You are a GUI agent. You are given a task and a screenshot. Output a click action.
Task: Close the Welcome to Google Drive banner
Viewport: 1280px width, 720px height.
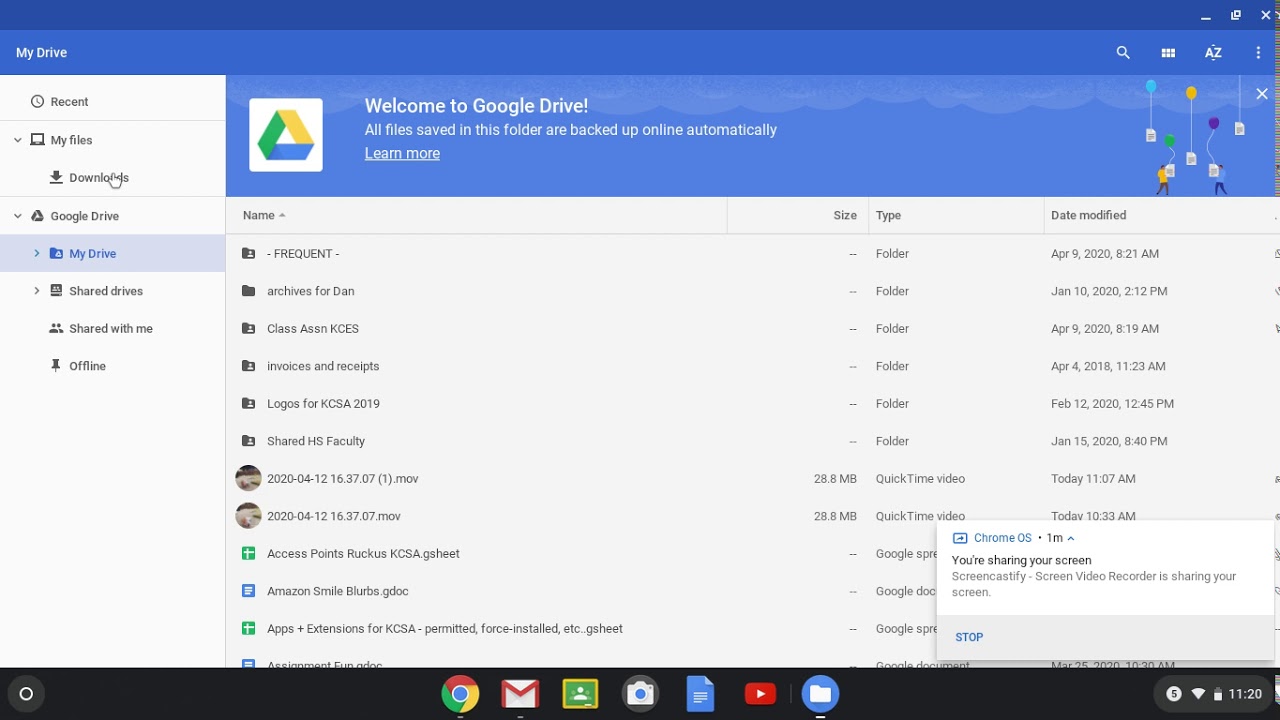click(x=1262, y=94)
